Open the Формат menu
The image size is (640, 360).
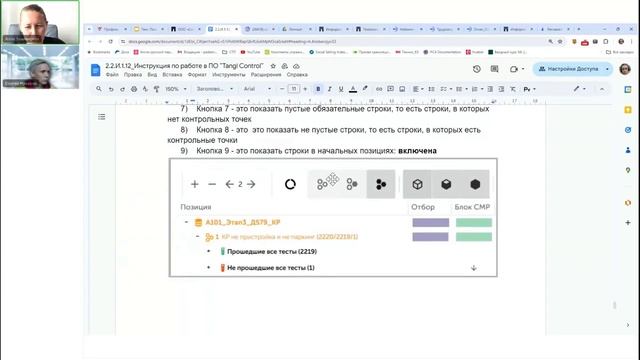click(x=197, y=75)
